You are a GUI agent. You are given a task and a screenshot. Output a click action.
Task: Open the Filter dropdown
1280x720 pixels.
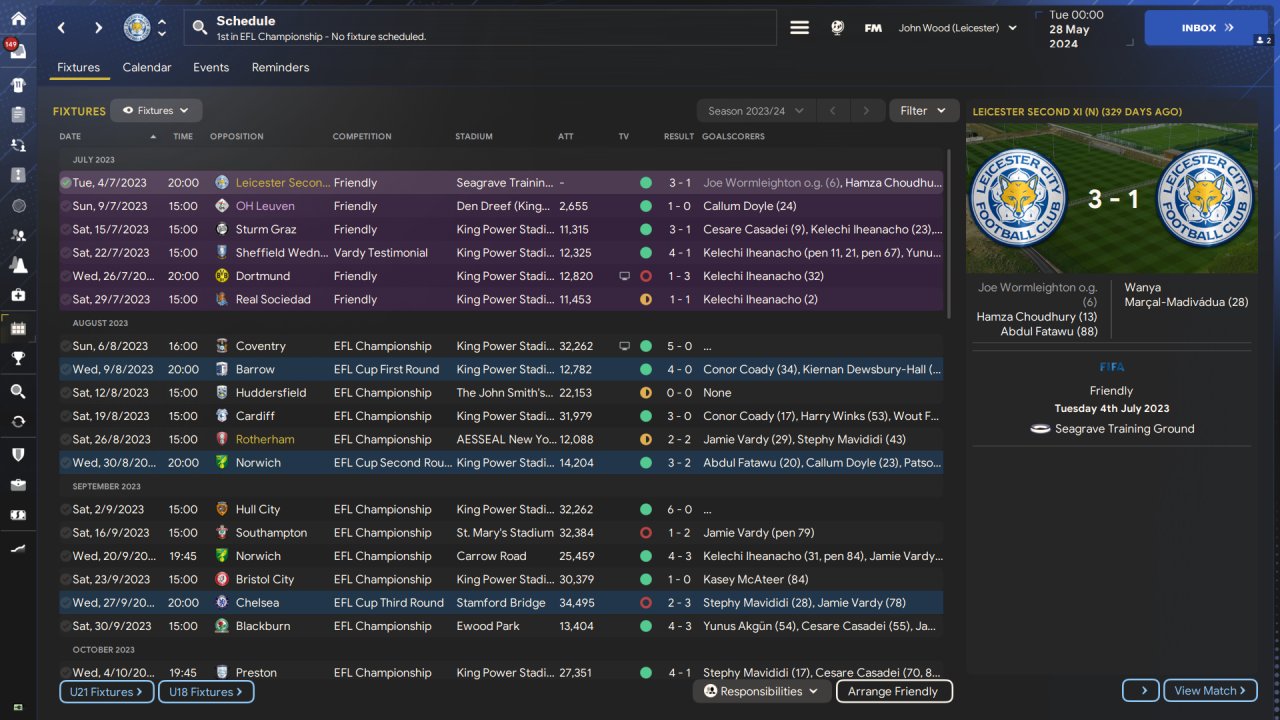[x=923, y=111]
